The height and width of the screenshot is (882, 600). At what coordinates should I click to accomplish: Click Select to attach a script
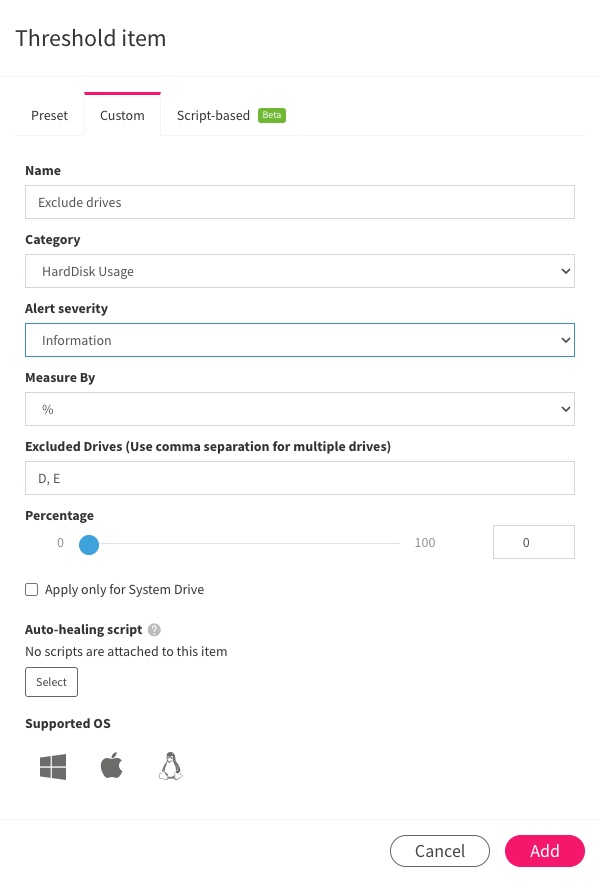point(51,682)
